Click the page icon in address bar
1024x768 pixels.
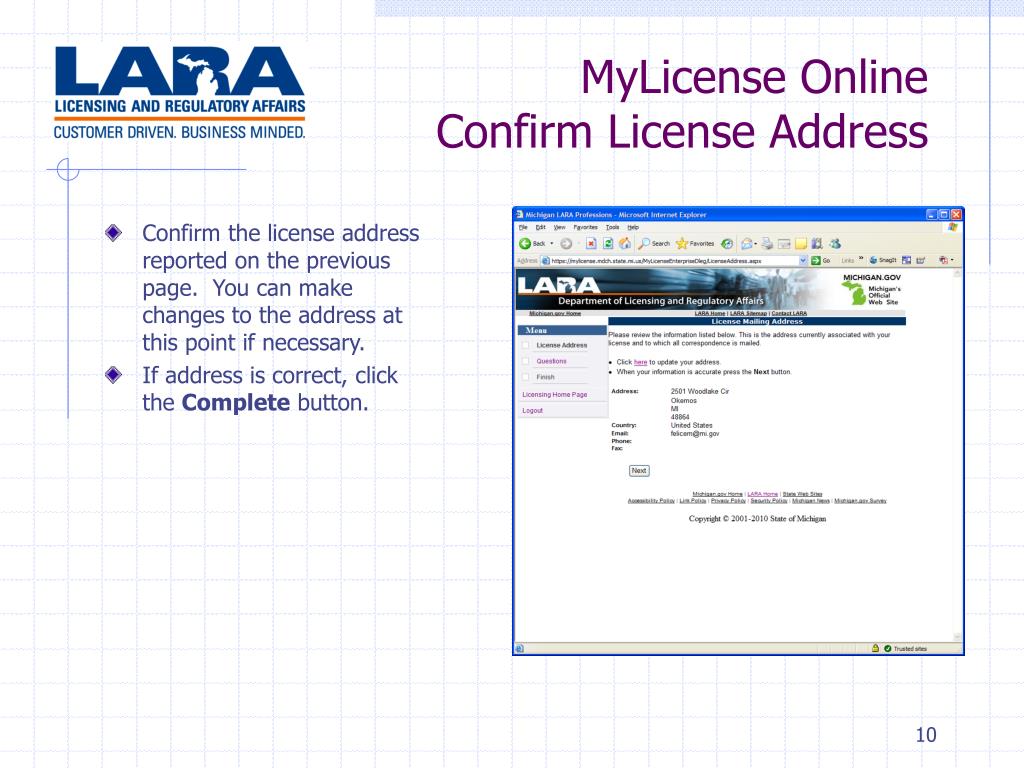(x=545, y=261)
